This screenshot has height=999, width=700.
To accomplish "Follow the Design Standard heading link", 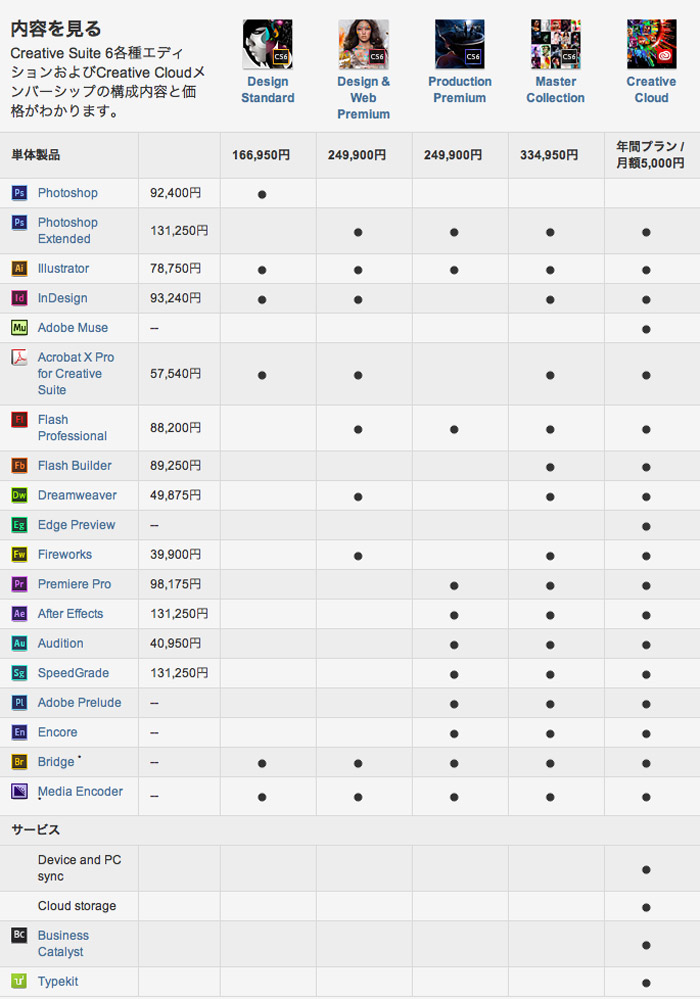I will click(268, 90).
